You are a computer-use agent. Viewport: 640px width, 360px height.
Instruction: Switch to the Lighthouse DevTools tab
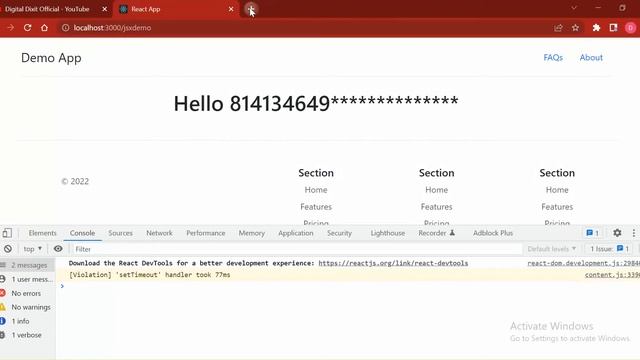click(x=388, y=233)
